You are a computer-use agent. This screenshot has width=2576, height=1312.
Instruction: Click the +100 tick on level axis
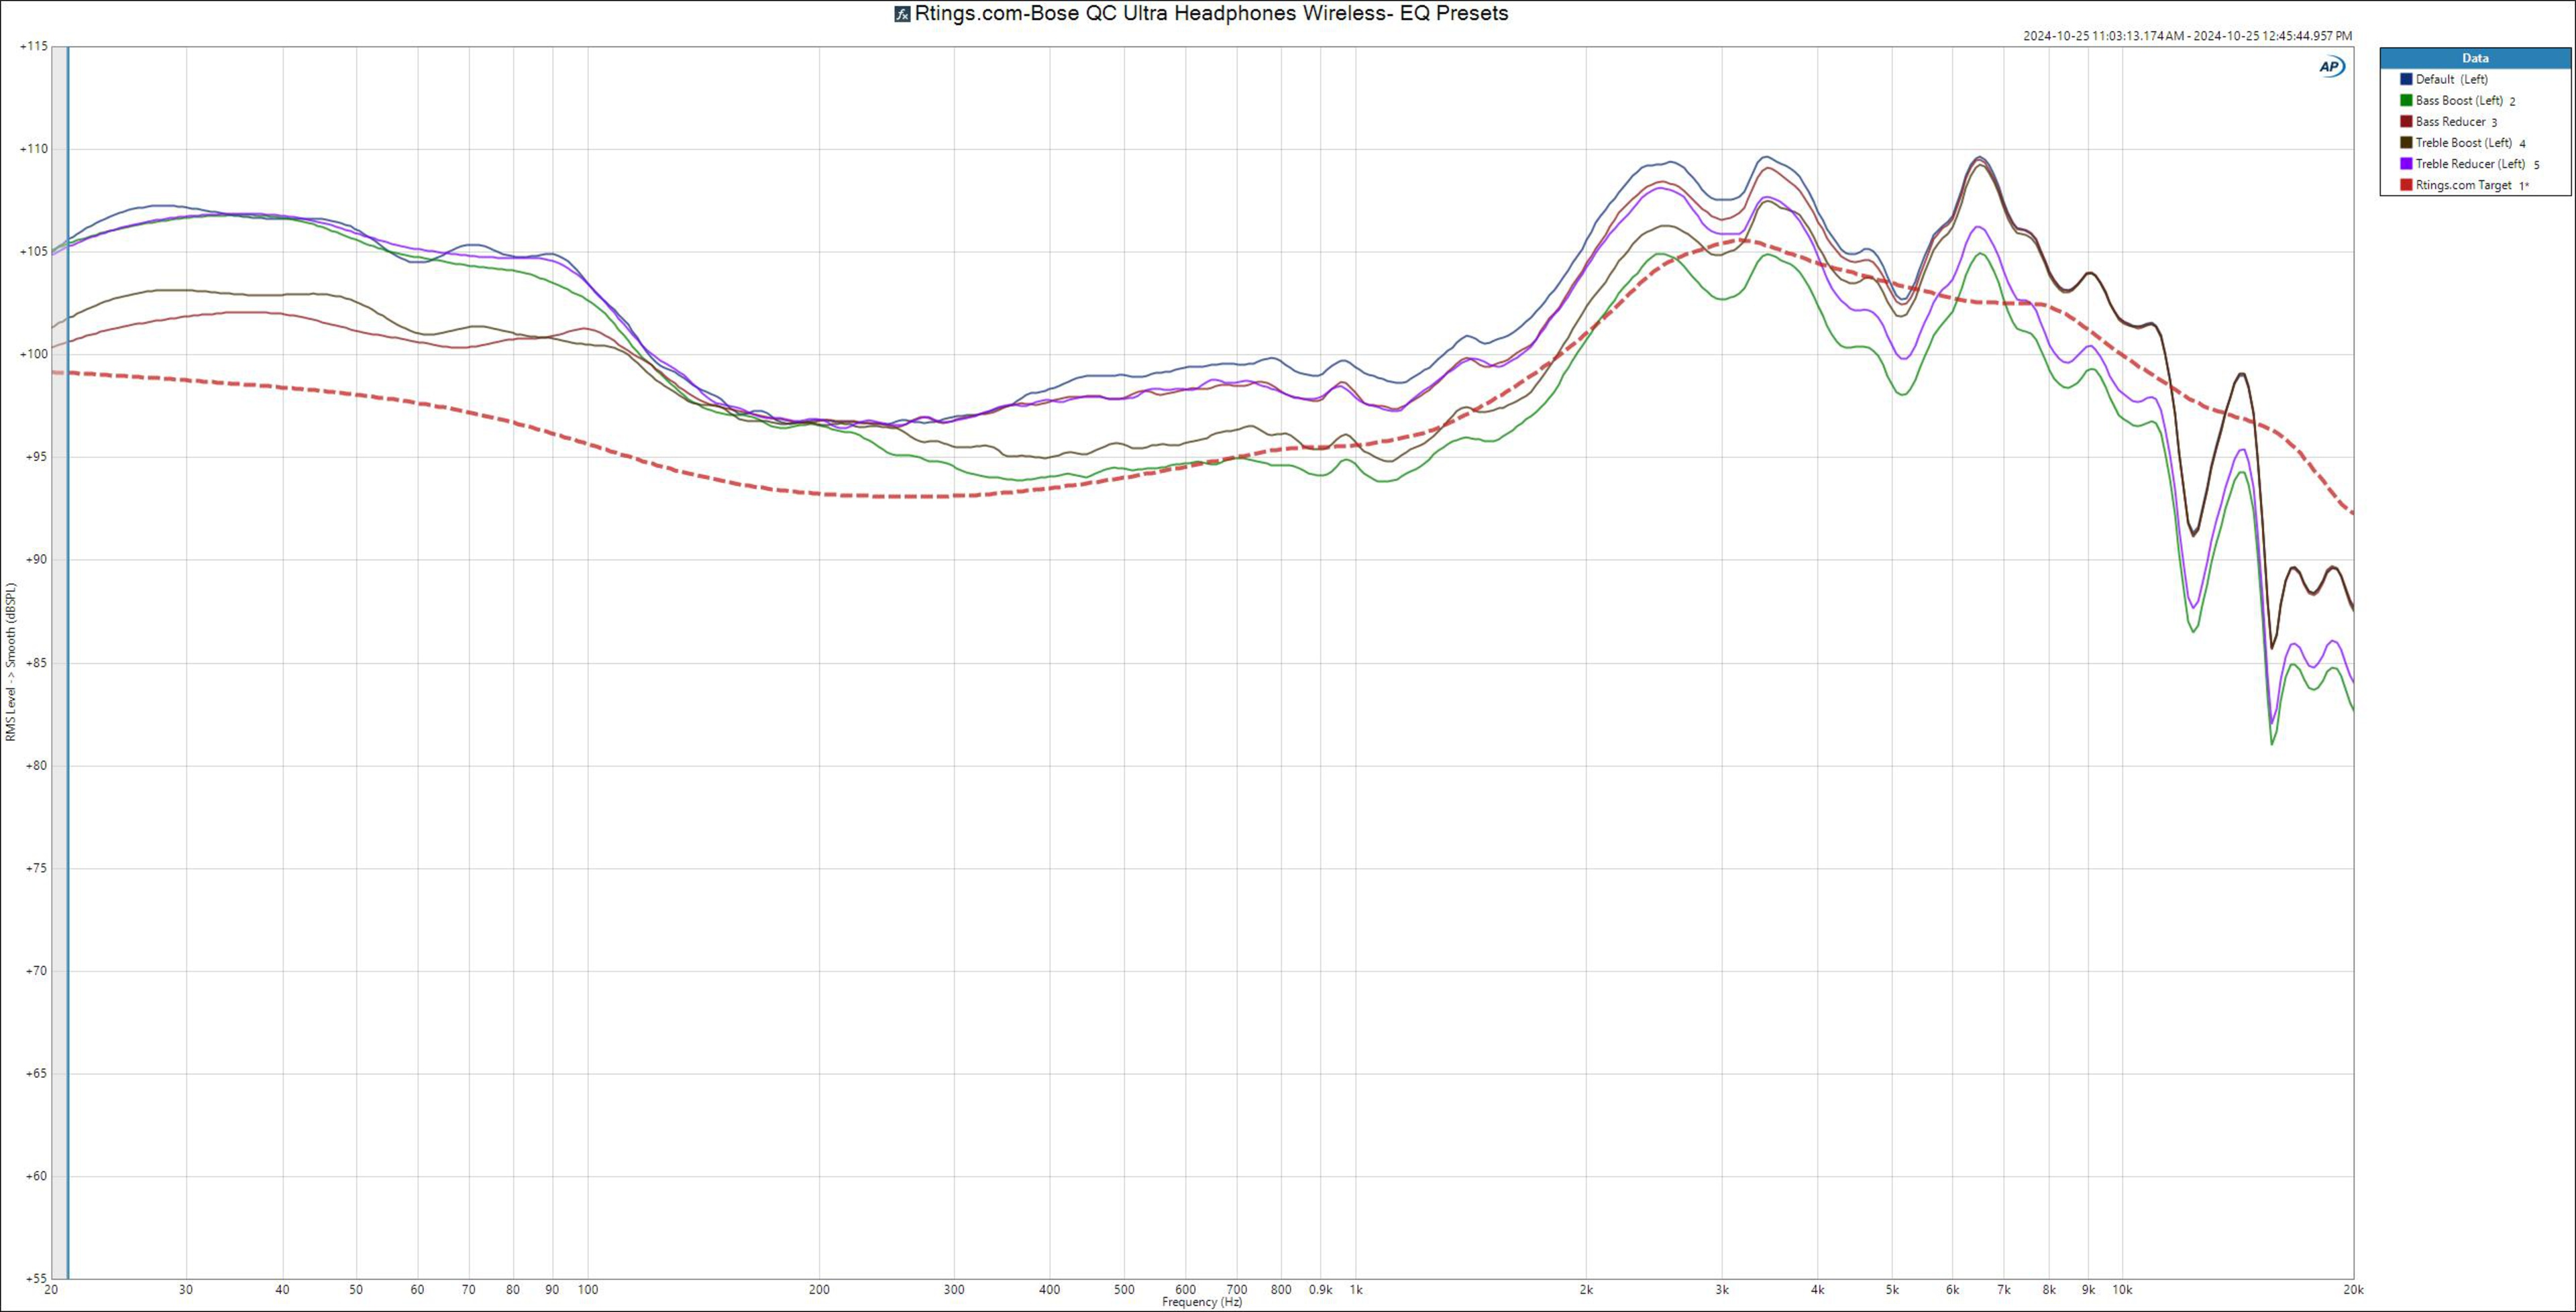pos(34,354)
